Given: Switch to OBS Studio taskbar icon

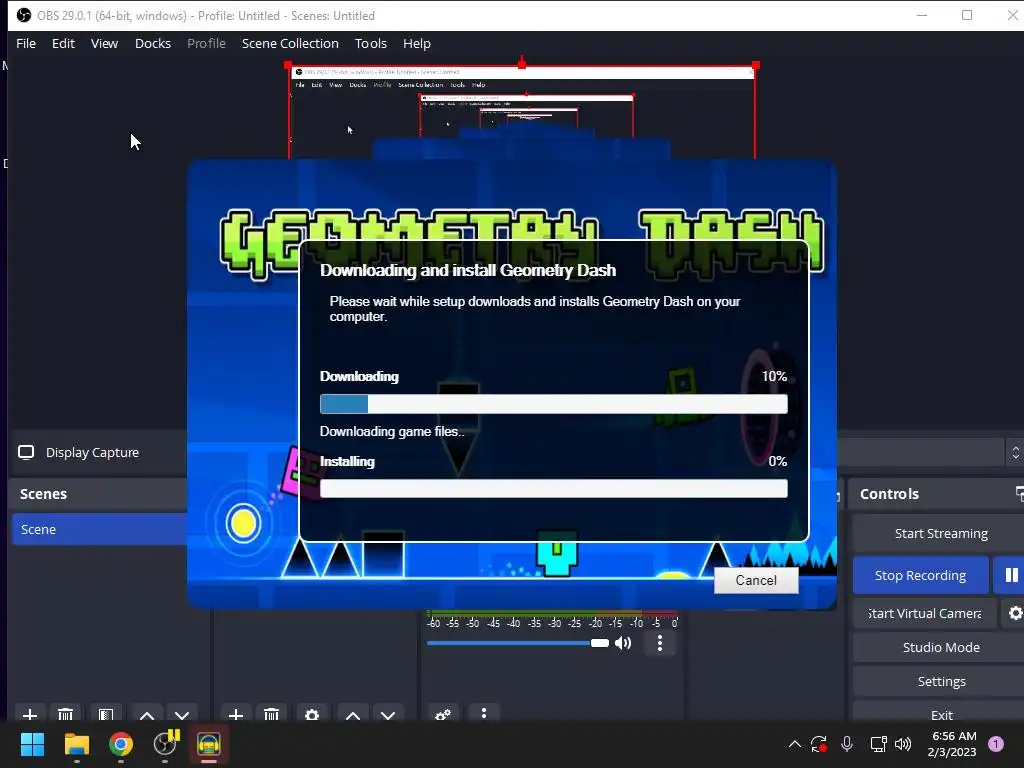Looking at the screenshot, I should 165,744.
